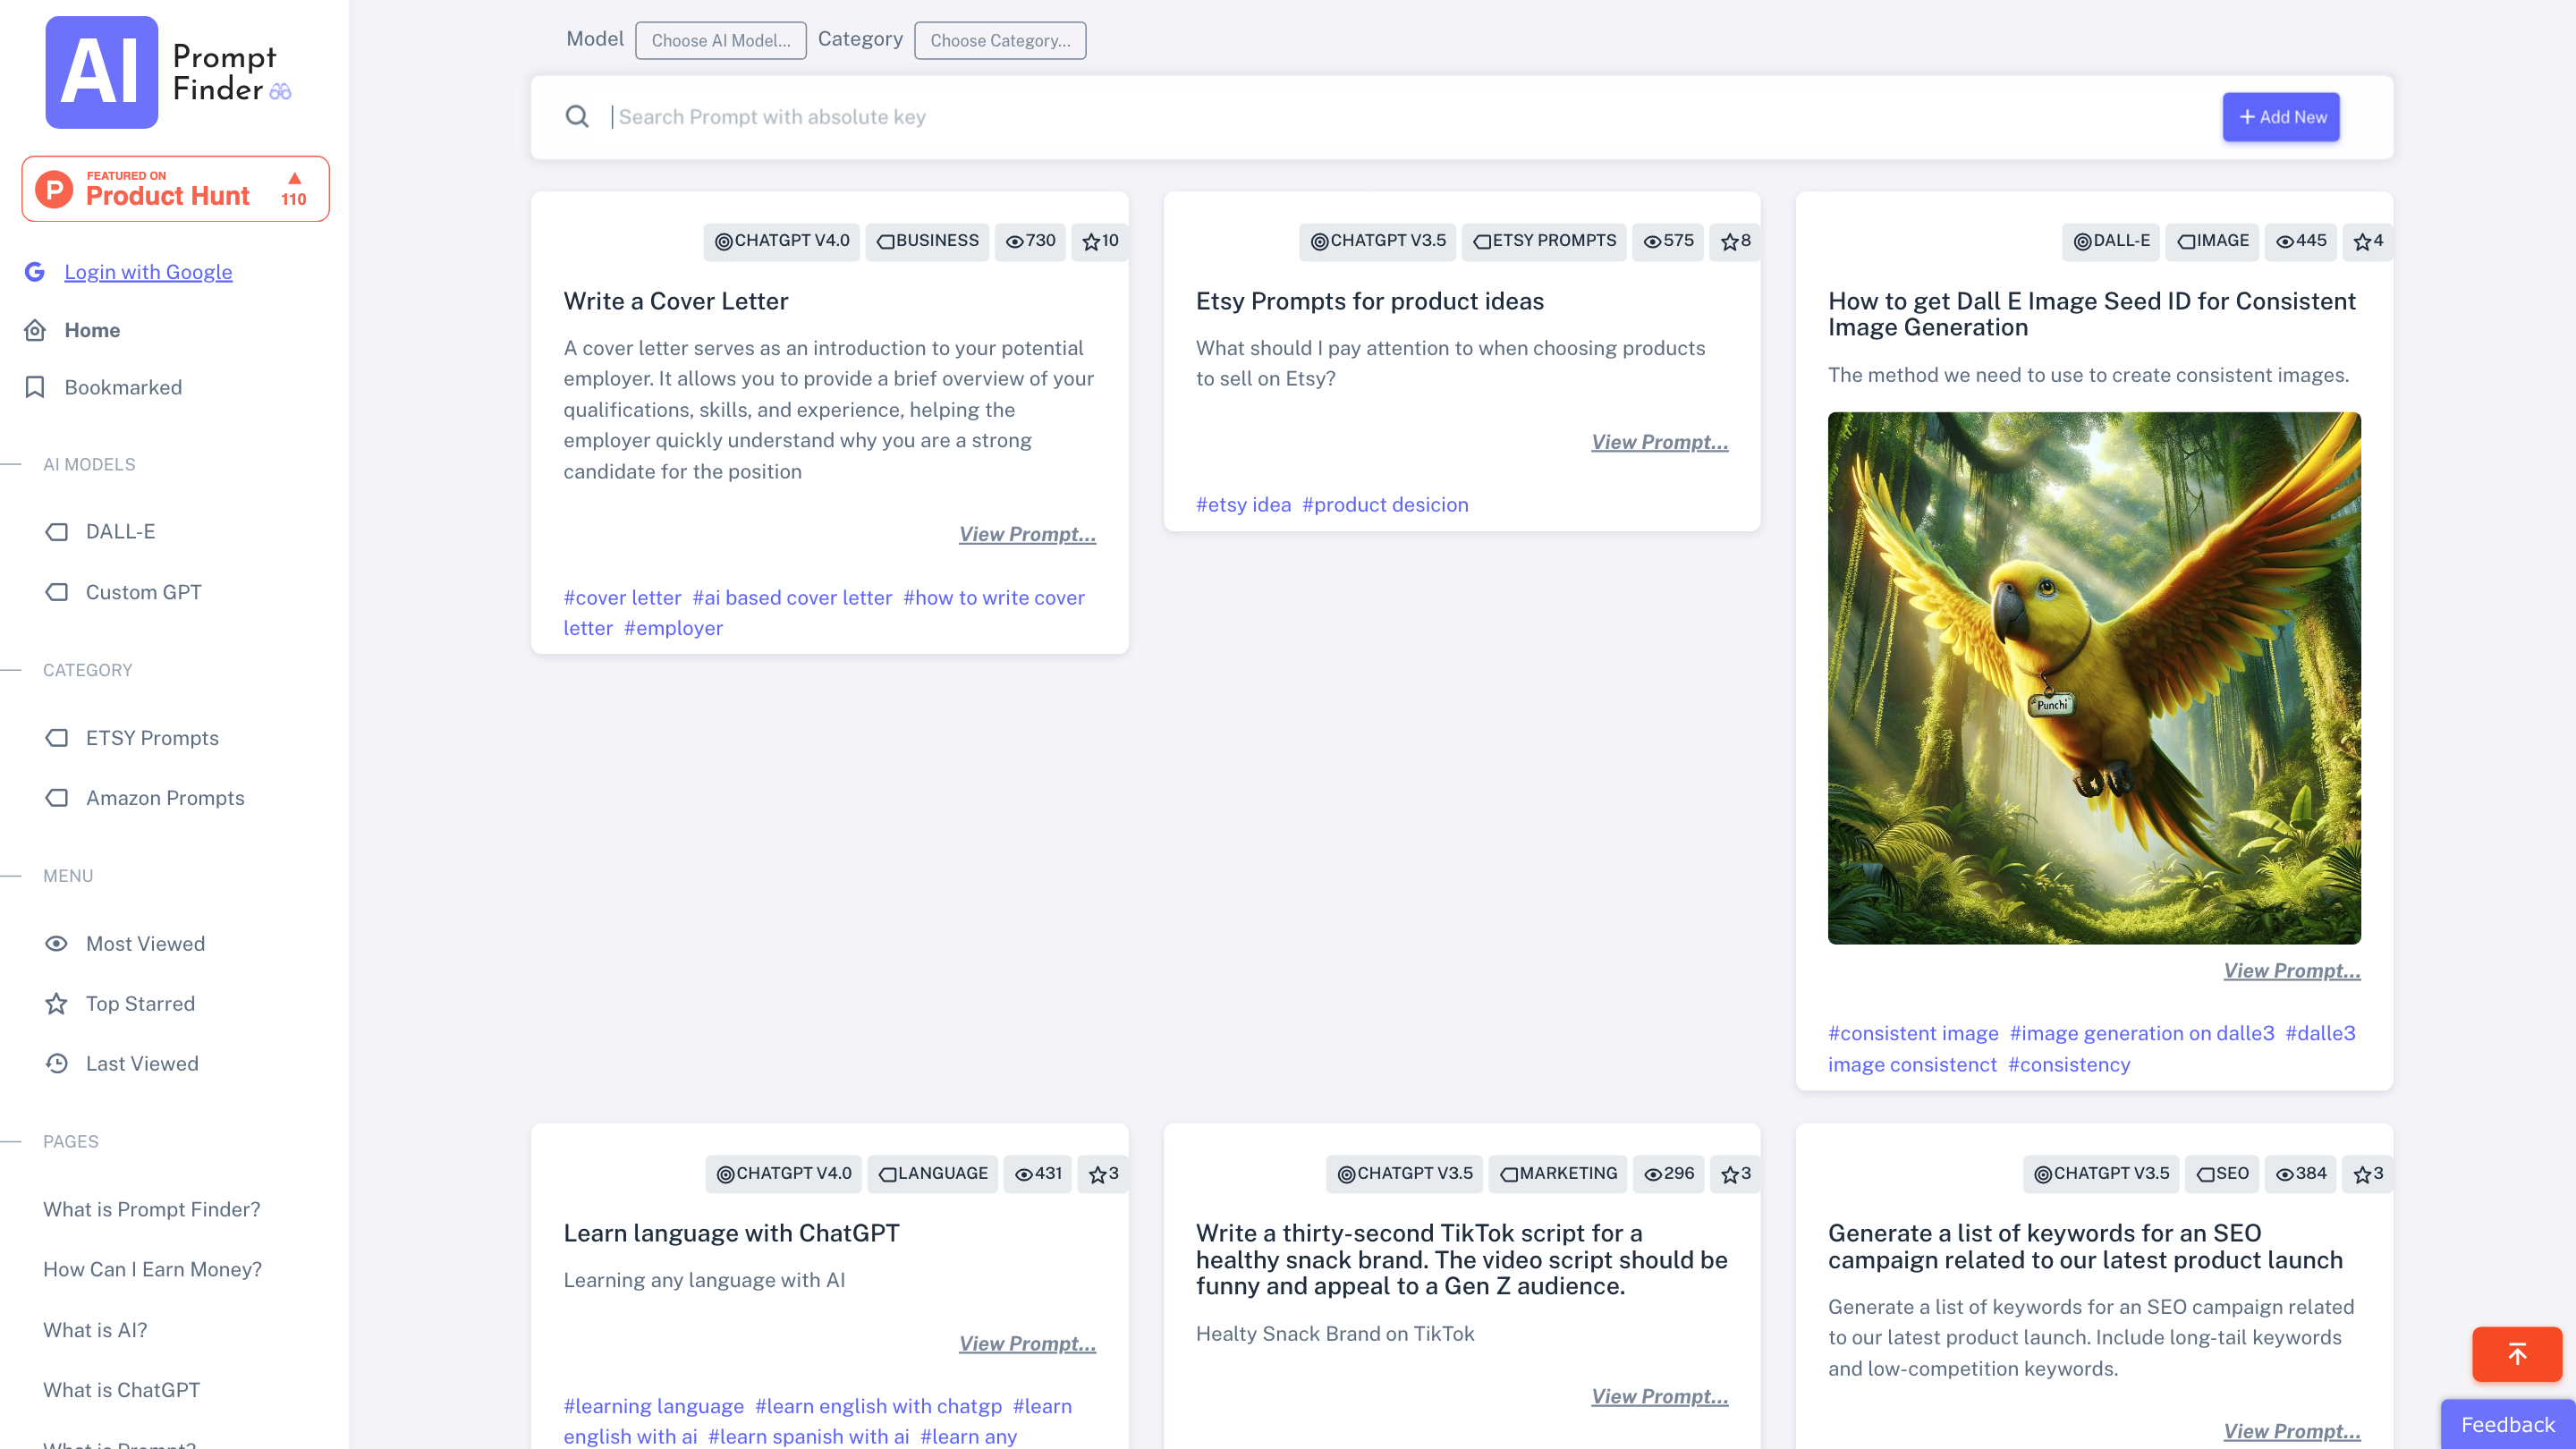Image resolution: width=2576 pixels, height=1449 pixels.
Task: Select Top Starred in sidebar menu
Action: click(140, 1003)
